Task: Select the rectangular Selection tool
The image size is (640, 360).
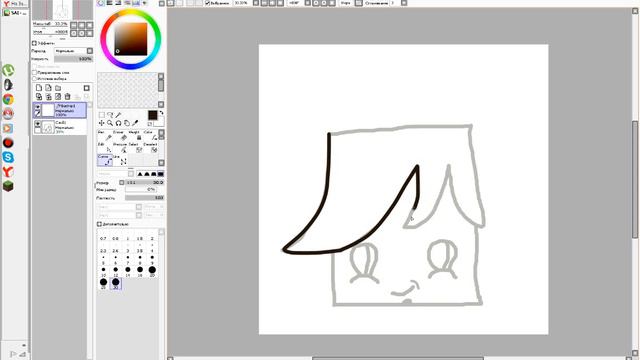Action: pos(102,115)
